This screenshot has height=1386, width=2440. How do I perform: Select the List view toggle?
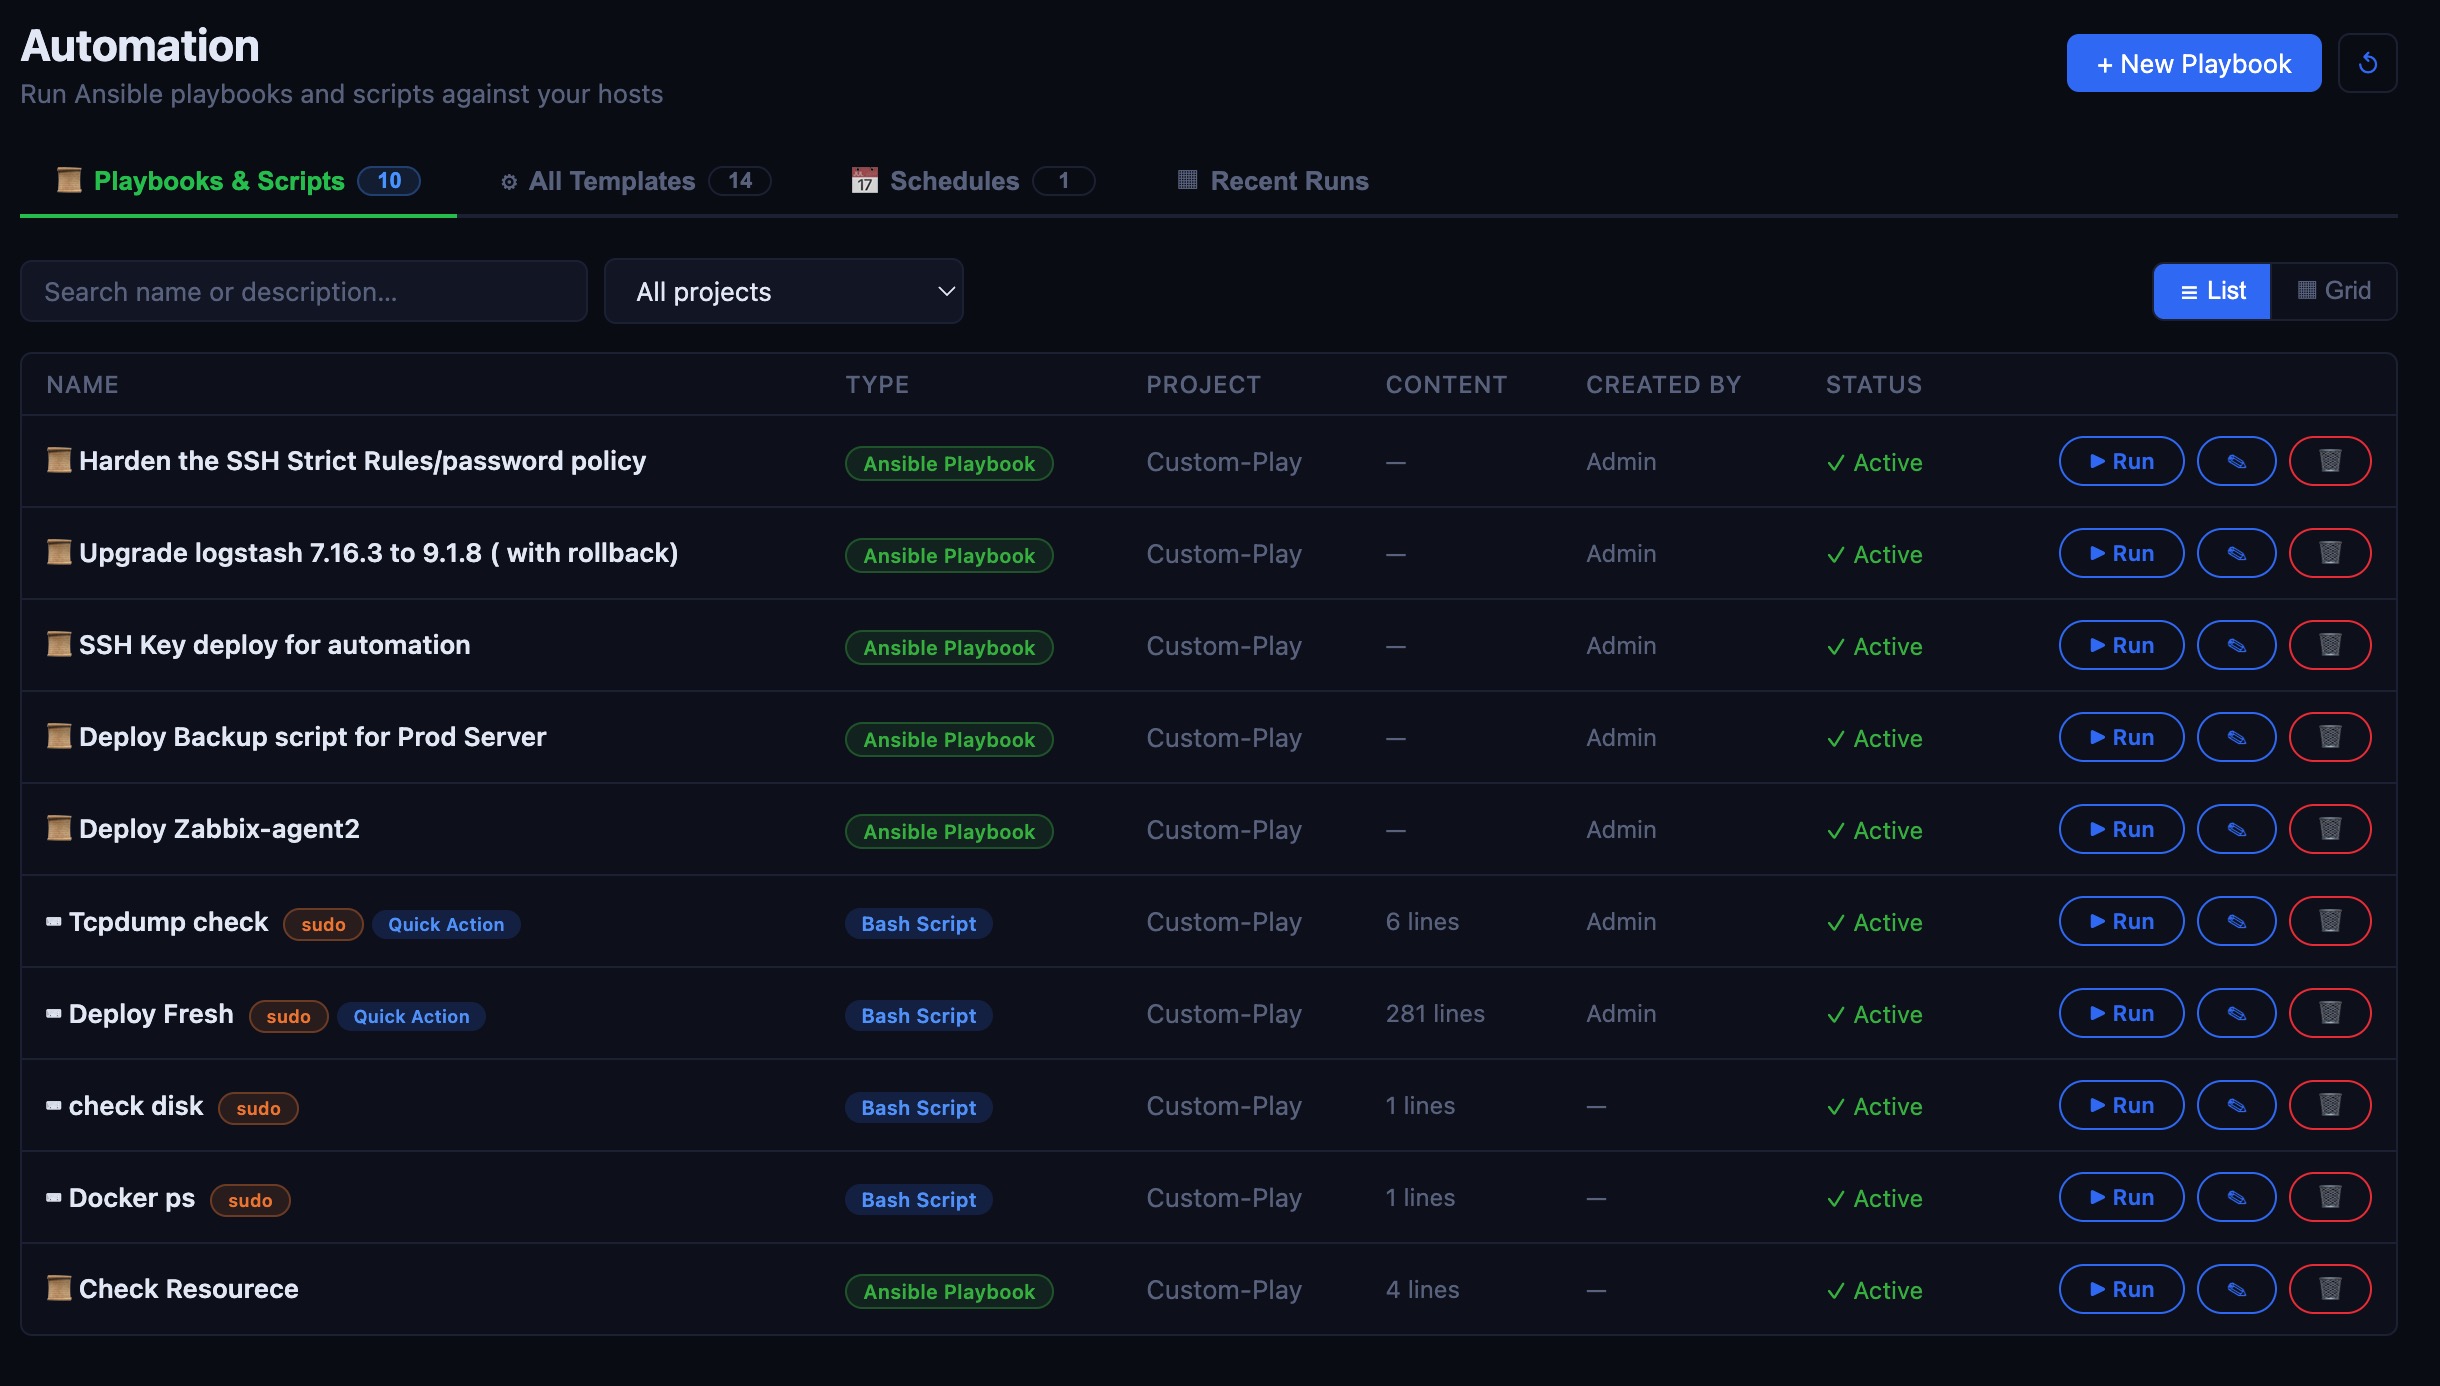click(x=2212, y=291)
